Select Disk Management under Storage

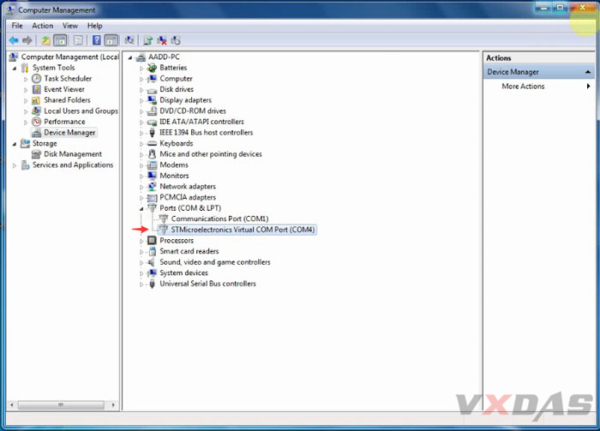pos(73,154)
